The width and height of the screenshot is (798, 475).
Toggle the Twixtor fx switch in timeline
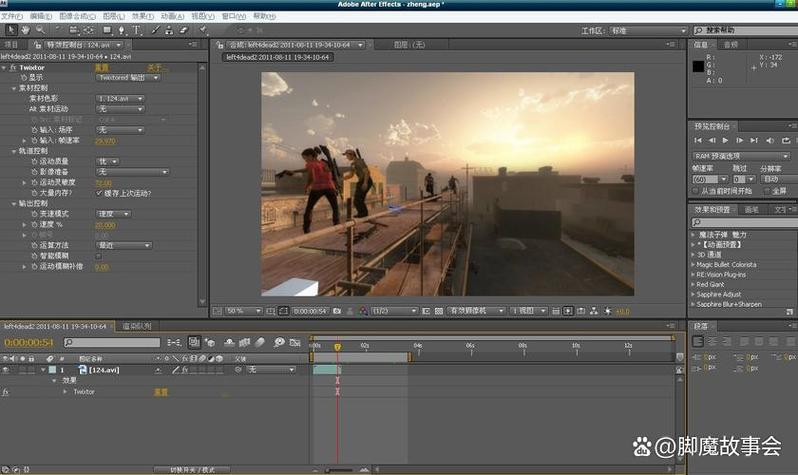[x=6, y=392]
